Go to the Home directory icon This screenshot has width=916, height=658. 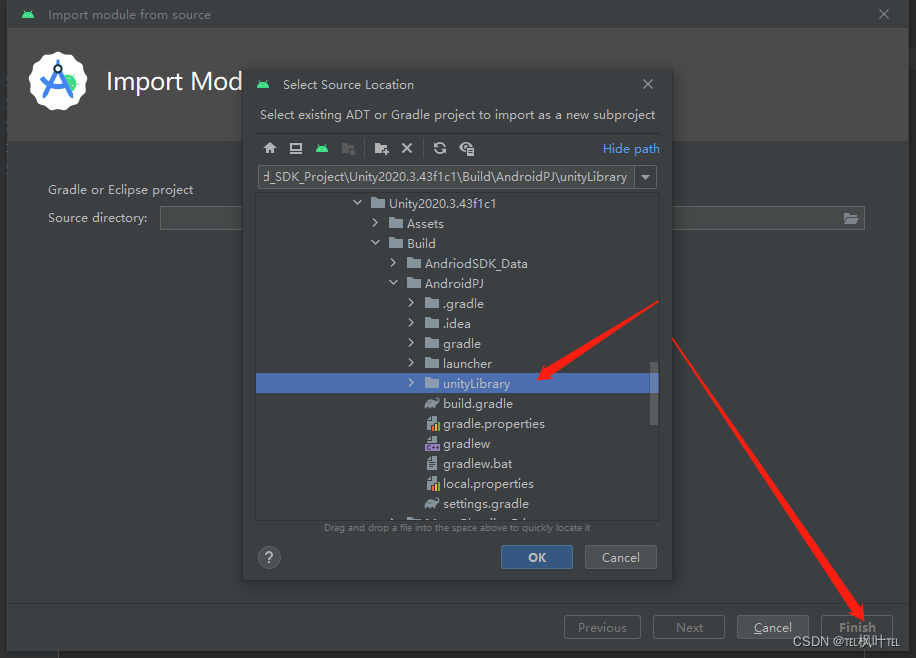pos(269,148)
